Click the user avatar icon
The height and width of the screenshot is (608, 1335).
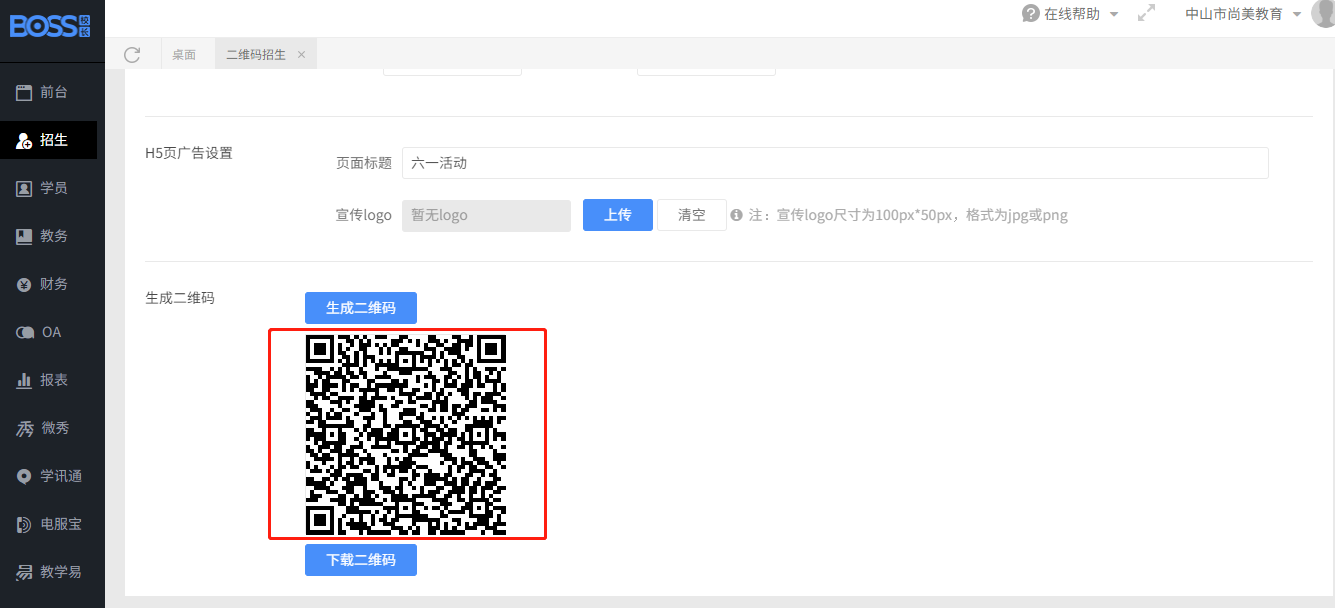point(1323,14)
